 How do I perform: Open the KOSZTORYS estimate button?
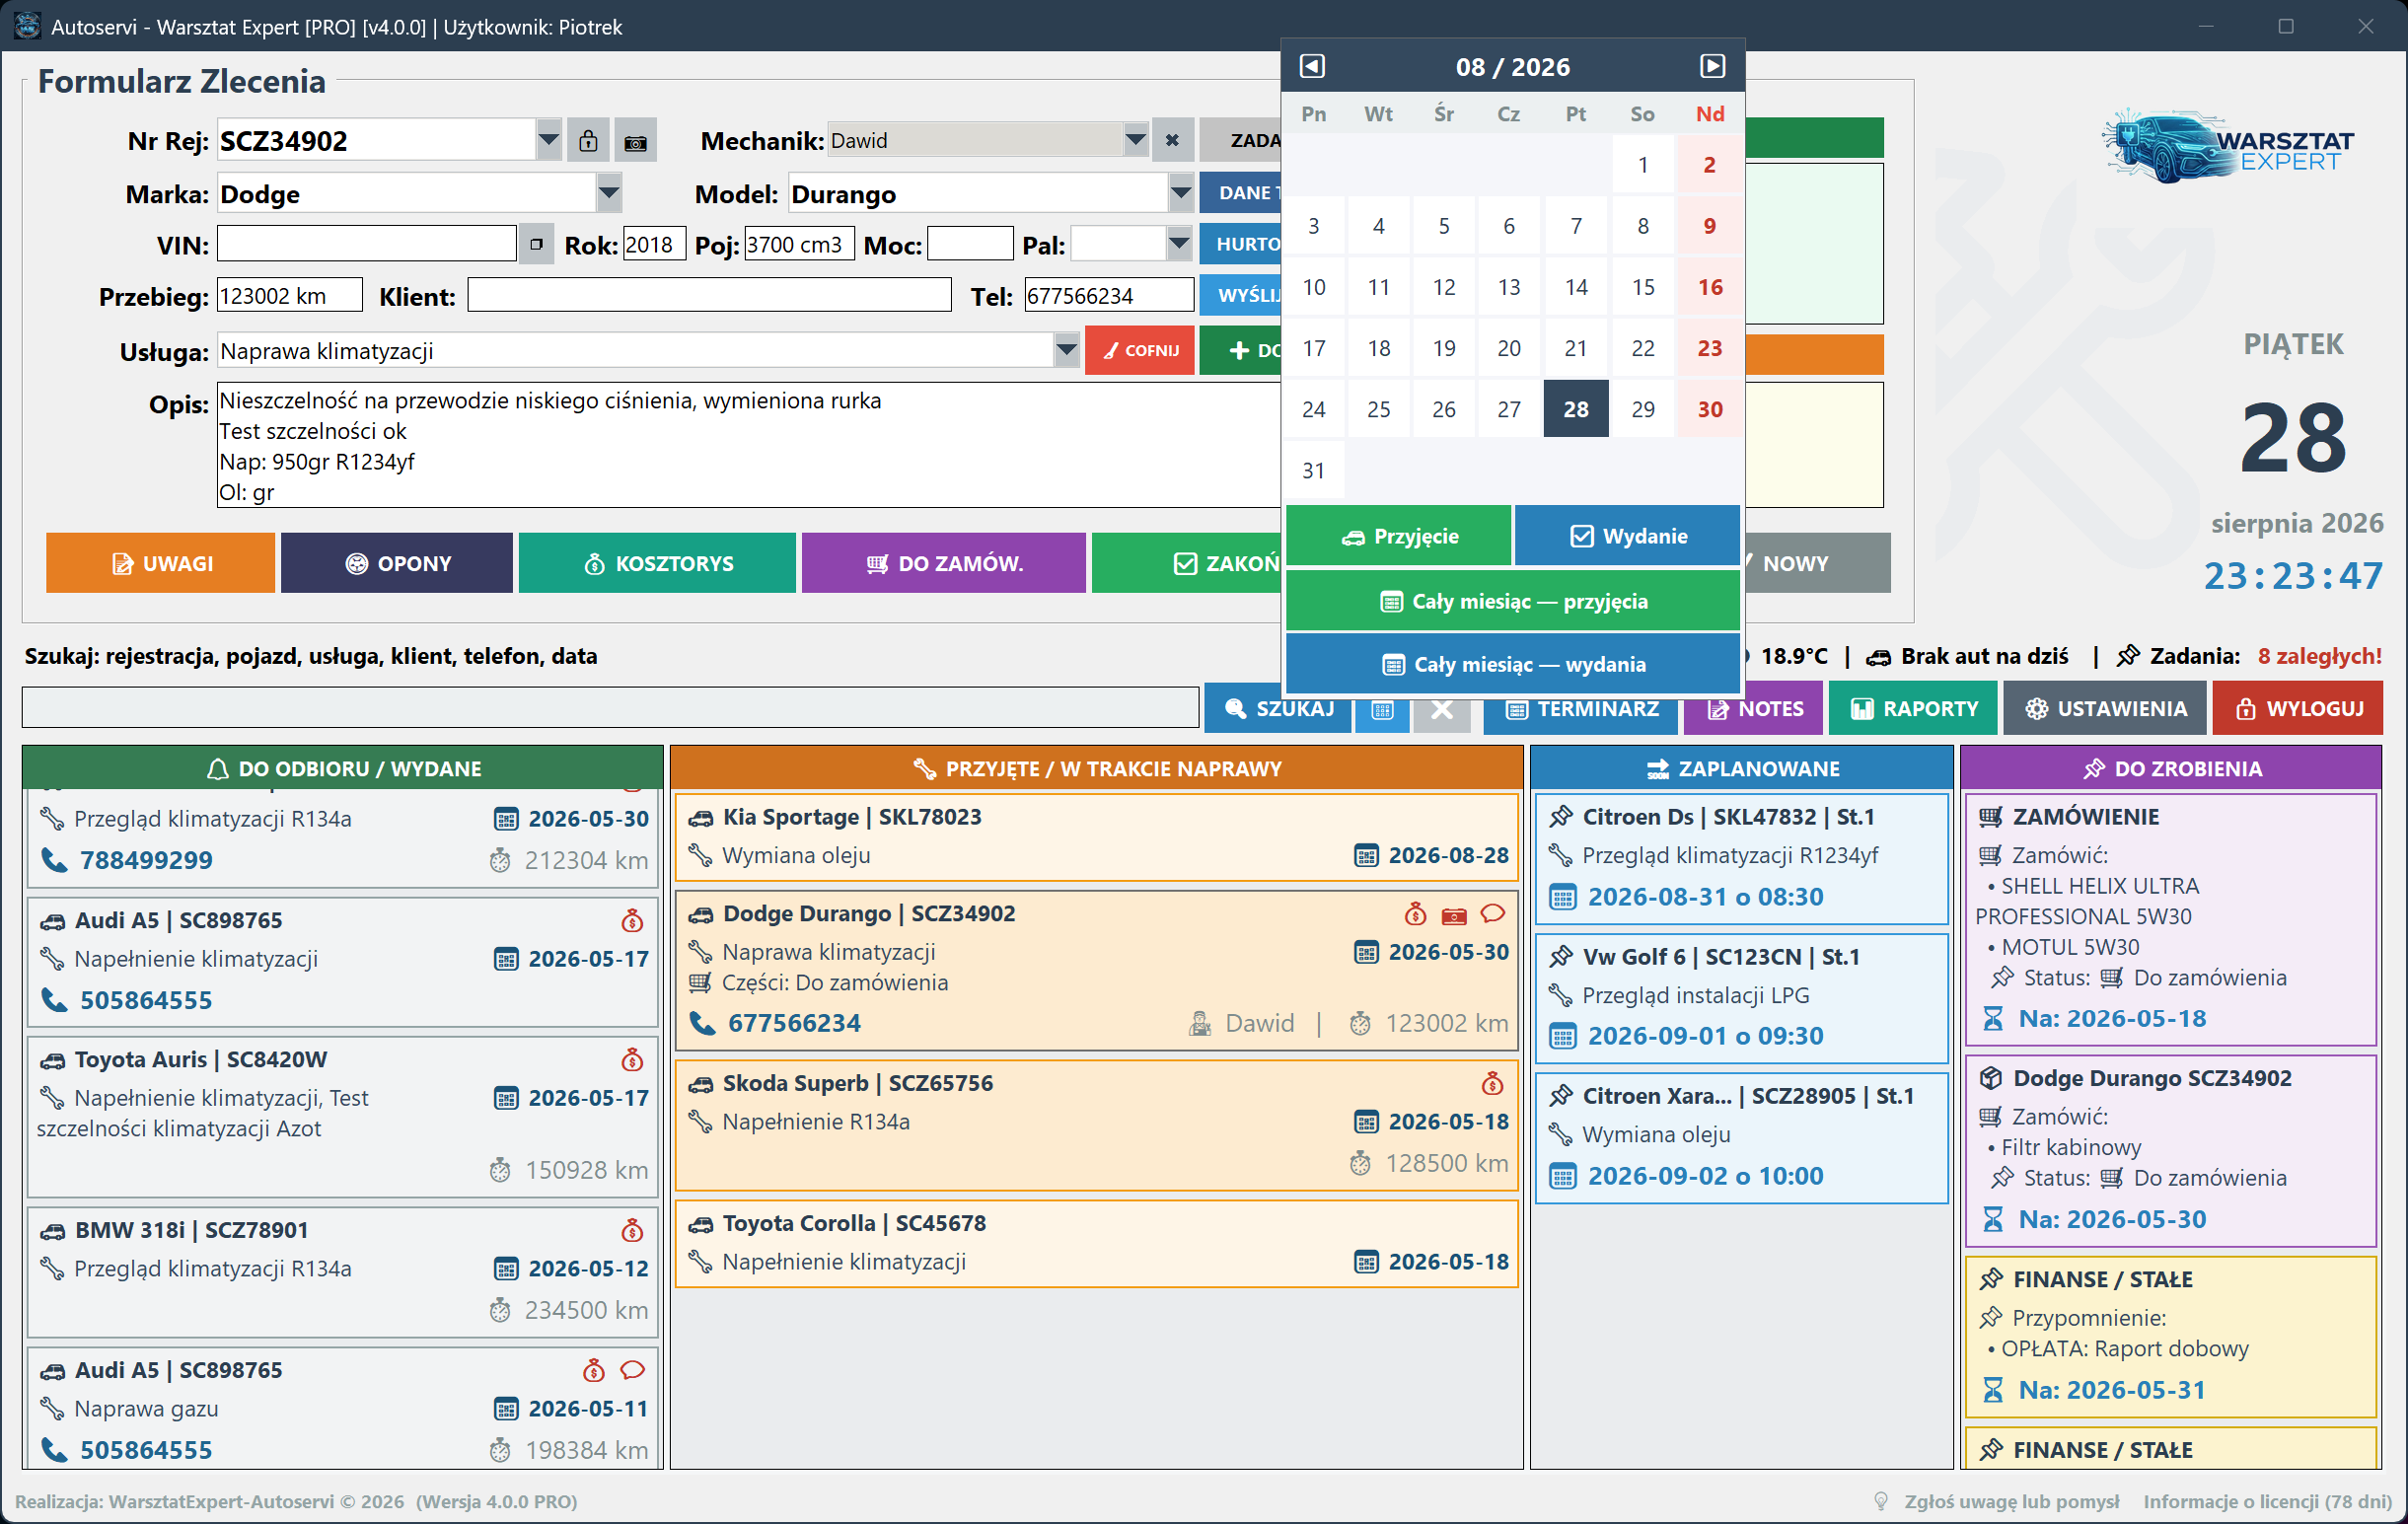click(657, 564)
